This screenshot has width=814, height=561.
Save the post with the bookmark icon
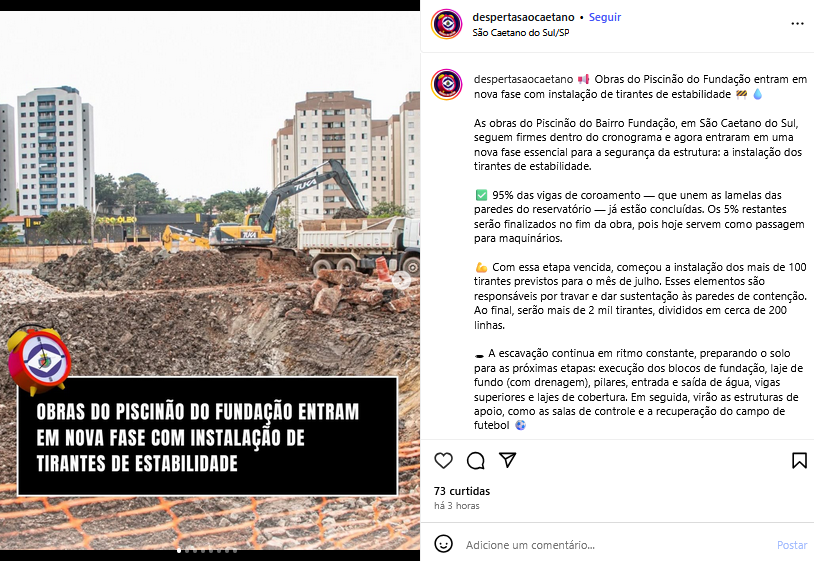[x=799, y=460]
